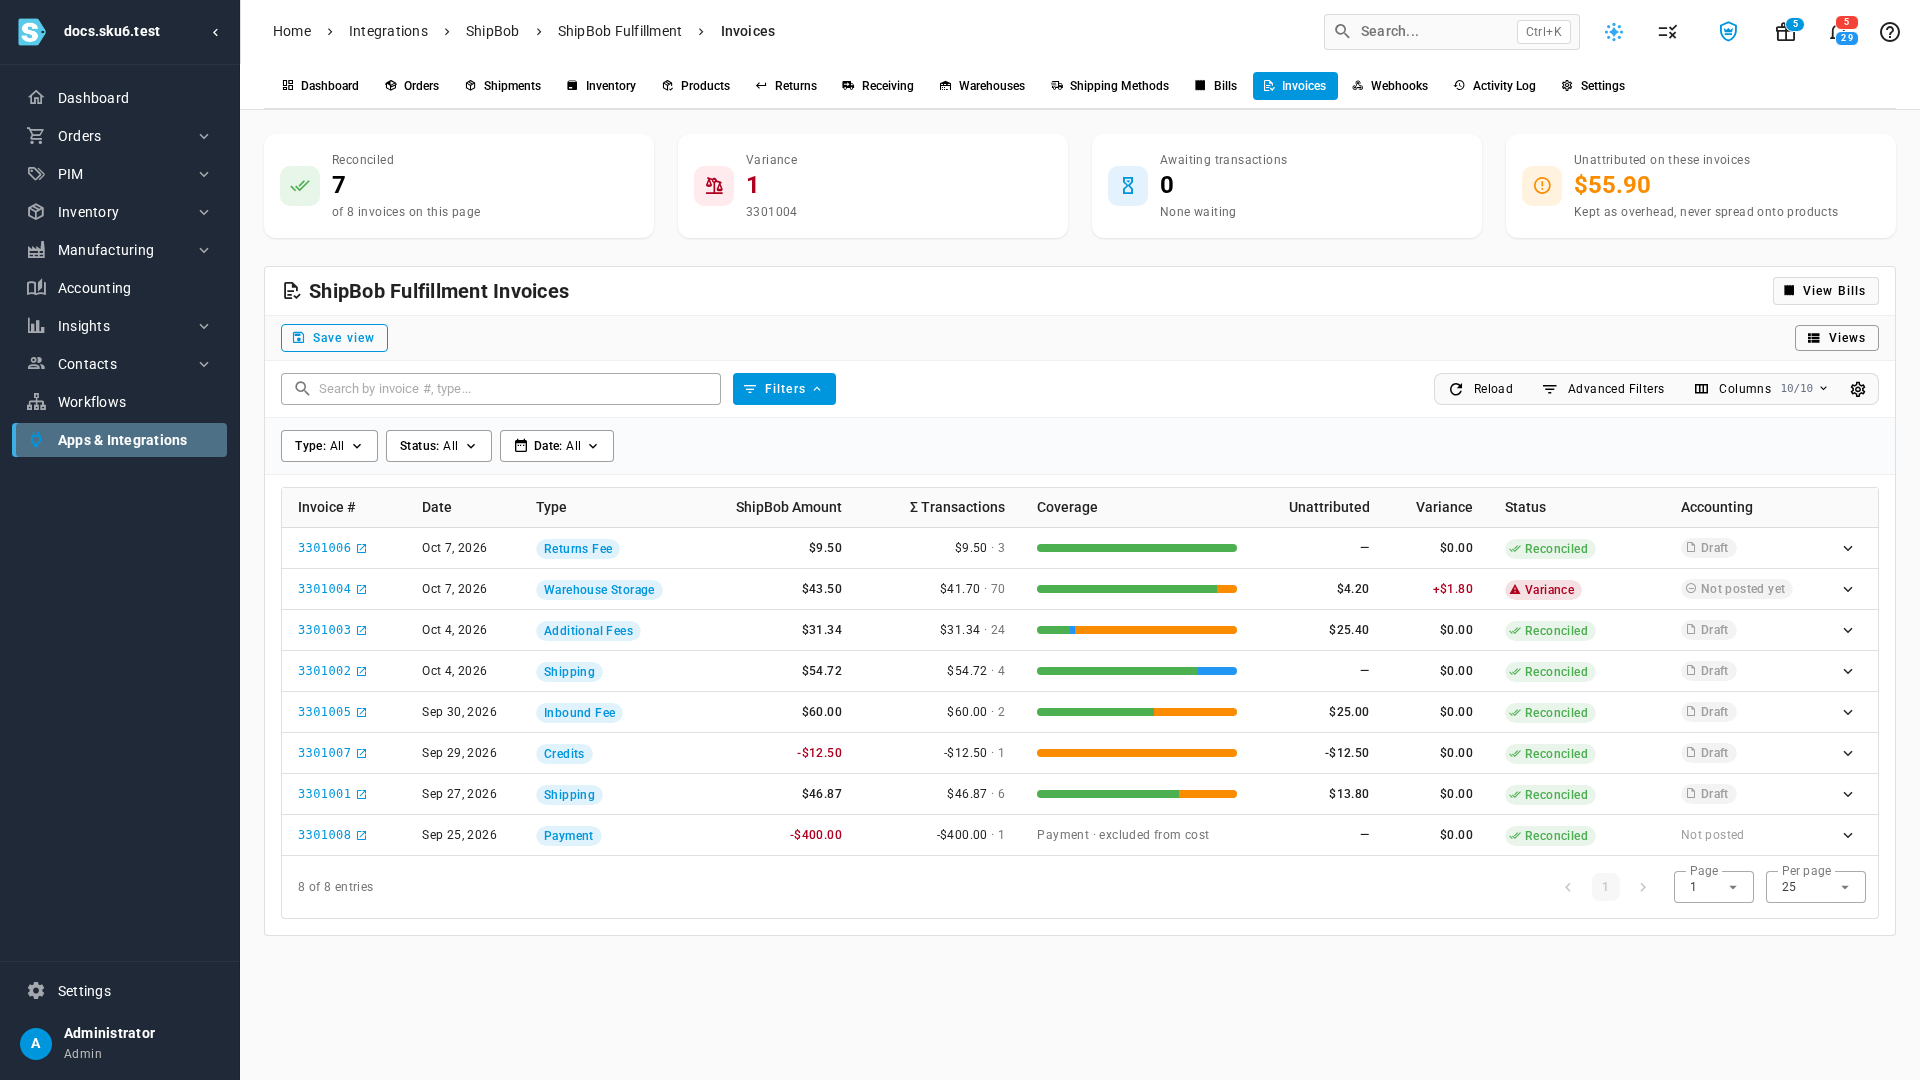Go to ShipBob breadcrumb link
Image resolution: width=1920 pixels, height=1080 pixels.
(x=492, y=32)
